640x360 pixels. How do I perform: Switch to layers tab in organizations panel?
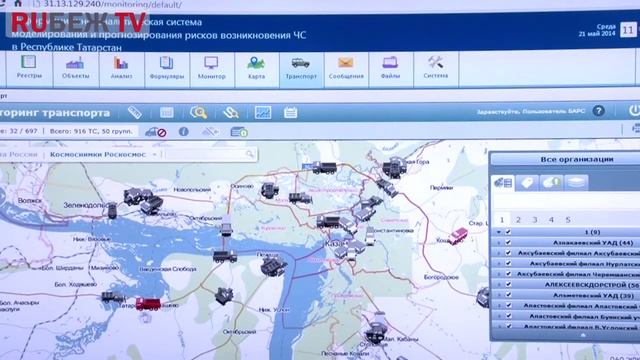(576, 182)
